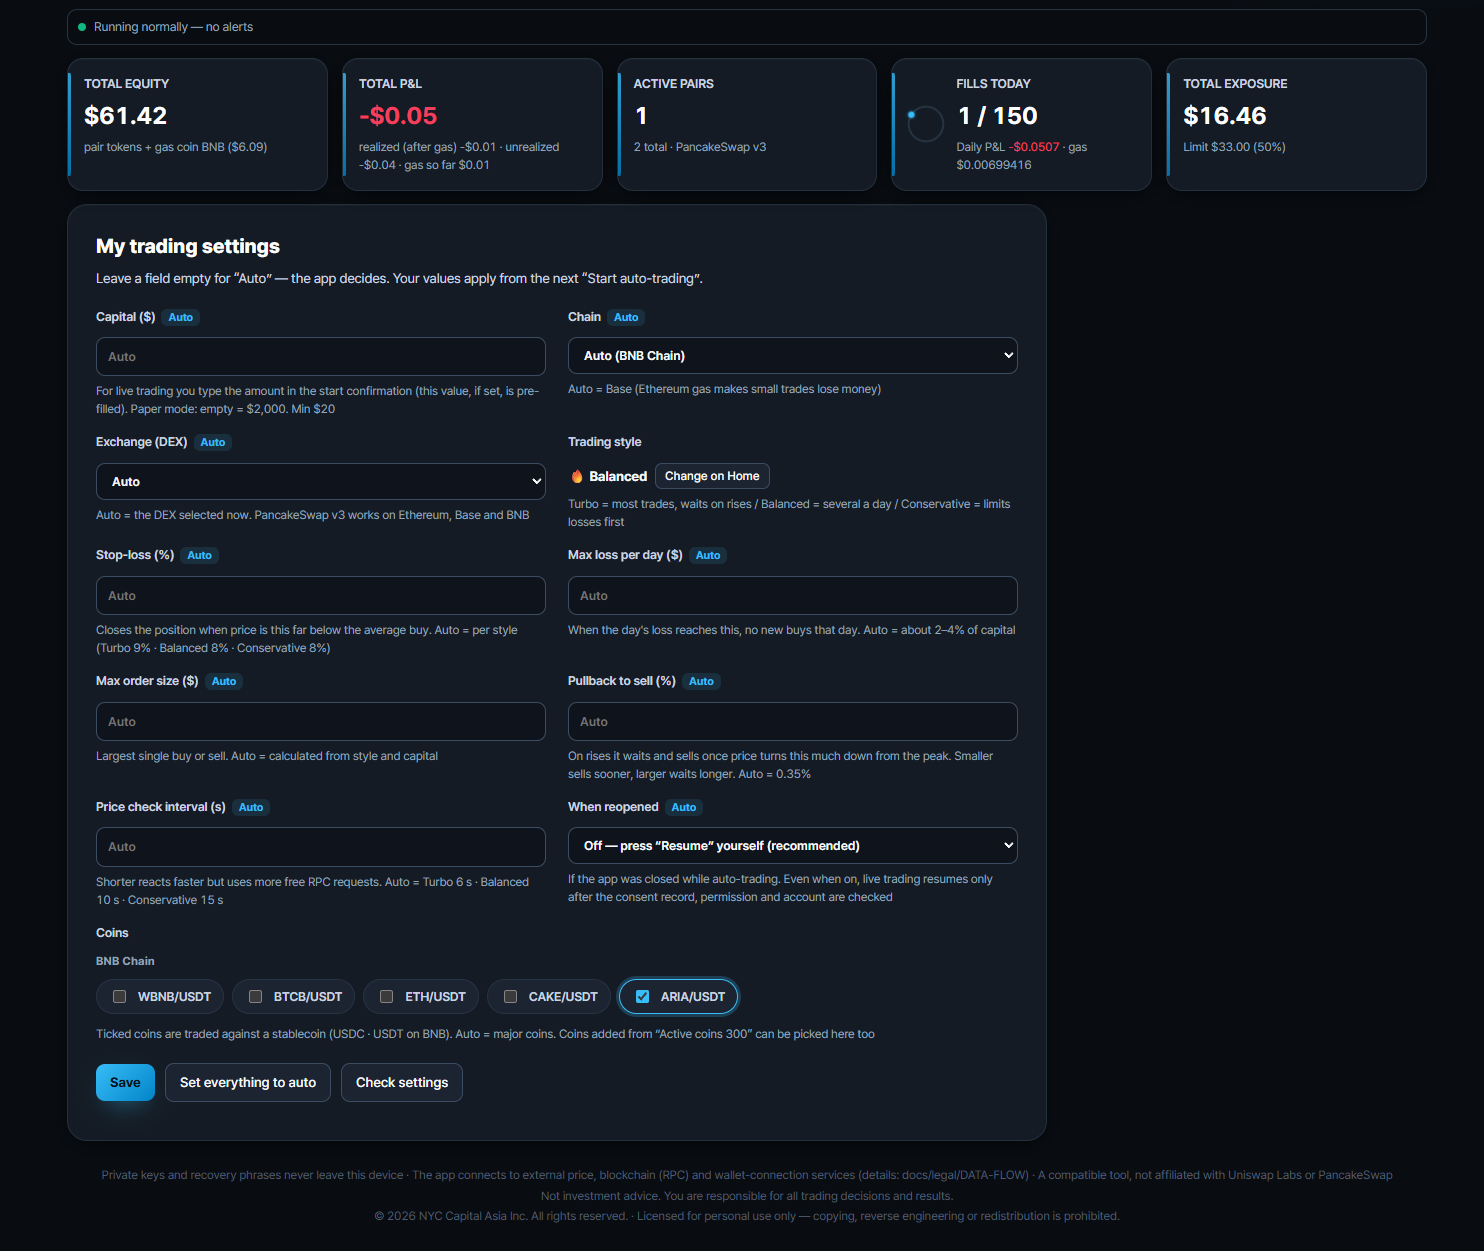Select the CAKE/USDT coin checkbox
Image resolution: width=1484 pixels, height=1251 pixels.
click(x=511, y=997)
